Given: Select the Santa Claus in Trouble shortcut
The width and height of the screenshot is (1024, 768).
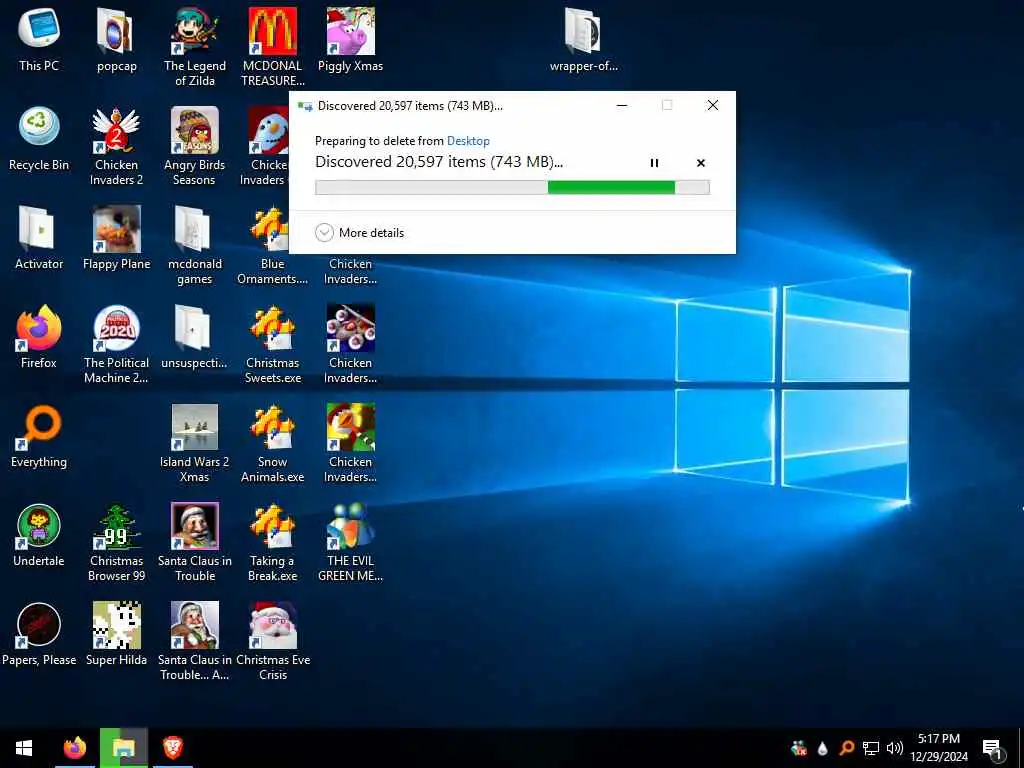Looking at the screenshot, I should click(x=195, y=541).
